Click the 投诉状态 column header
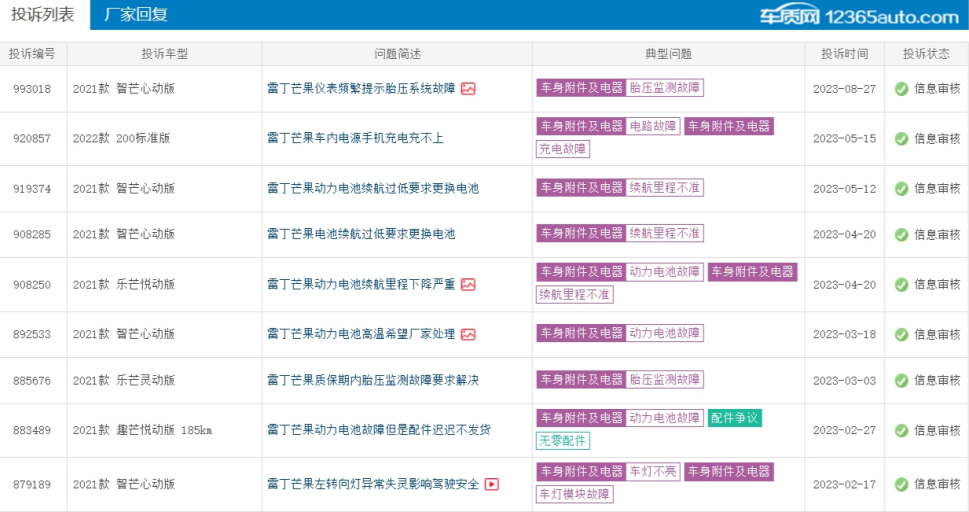This screenshot has width=969, height=512. coord(926,54)
